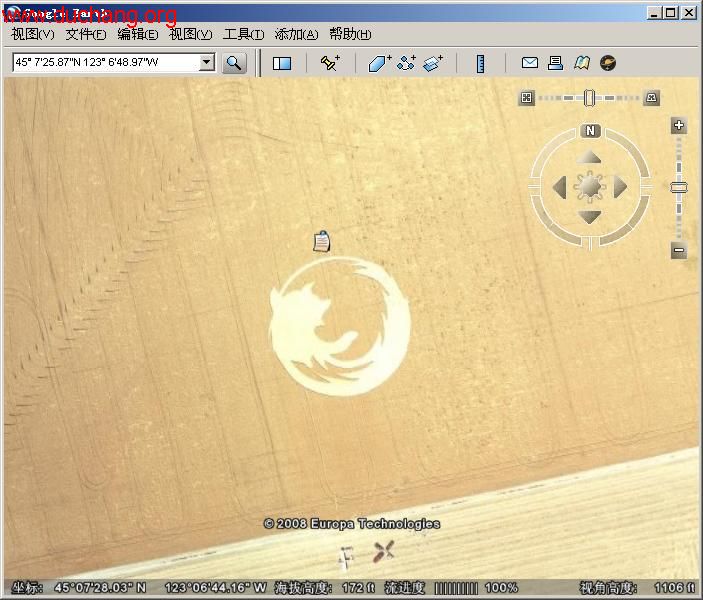This screenshot has width=703, height=600.
Task: Click the email envelope icon
Action: [x=529, y=62]
